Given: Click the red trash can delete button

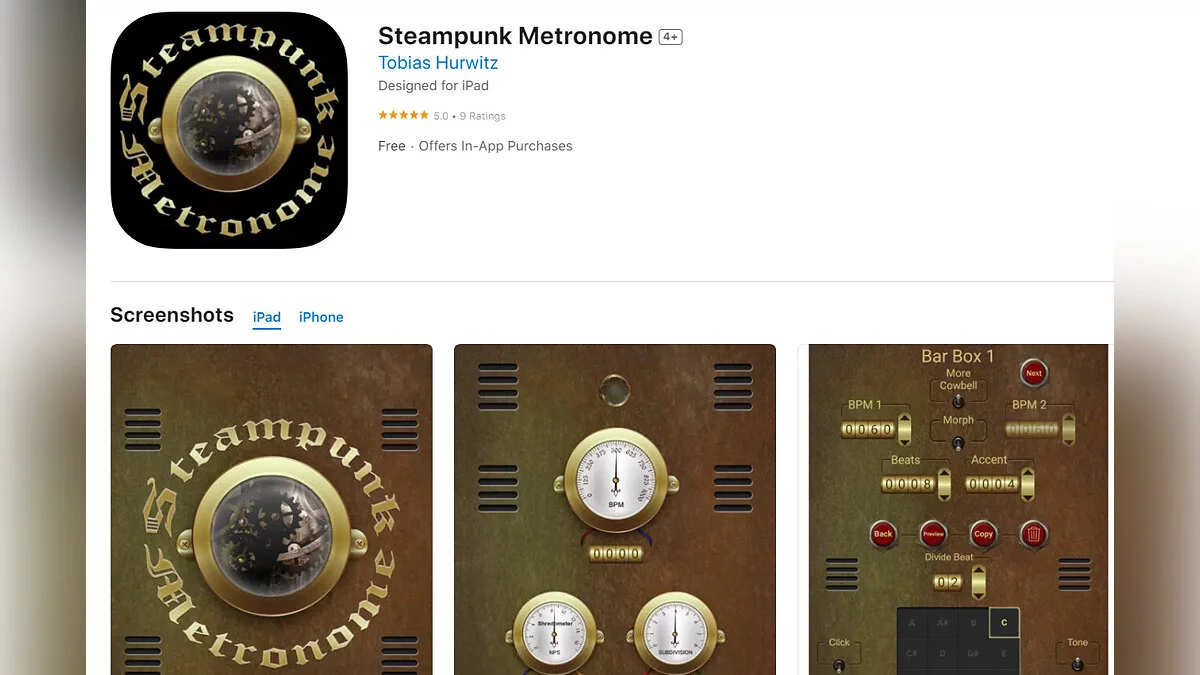Looking at the screenshot, I should (x=1034, y=533).
